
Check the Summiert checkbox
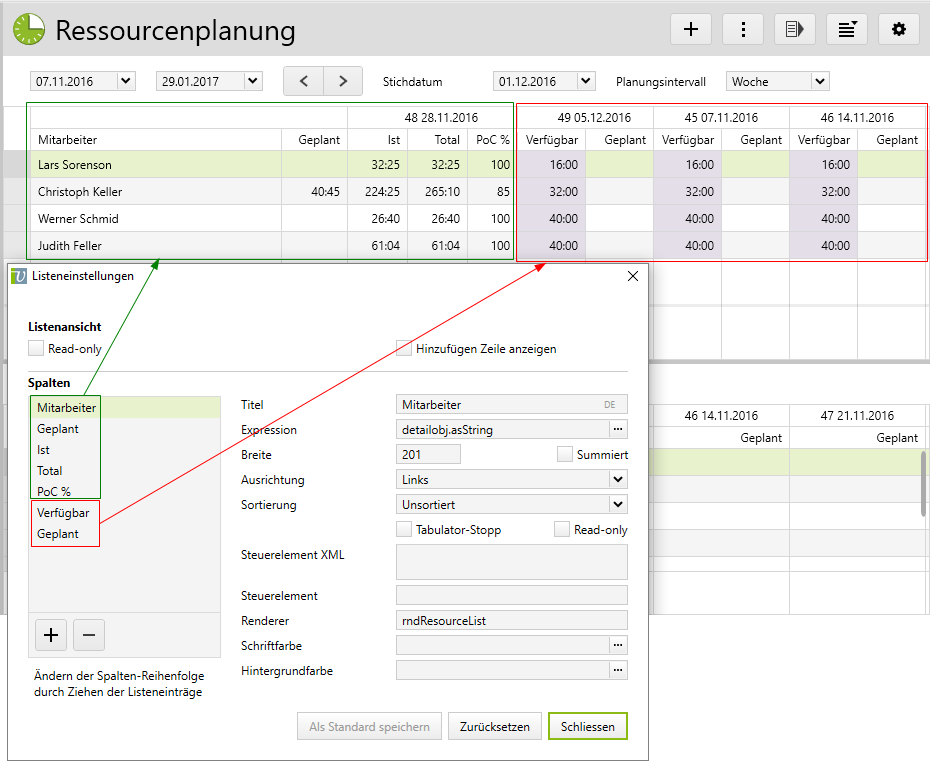565,454
